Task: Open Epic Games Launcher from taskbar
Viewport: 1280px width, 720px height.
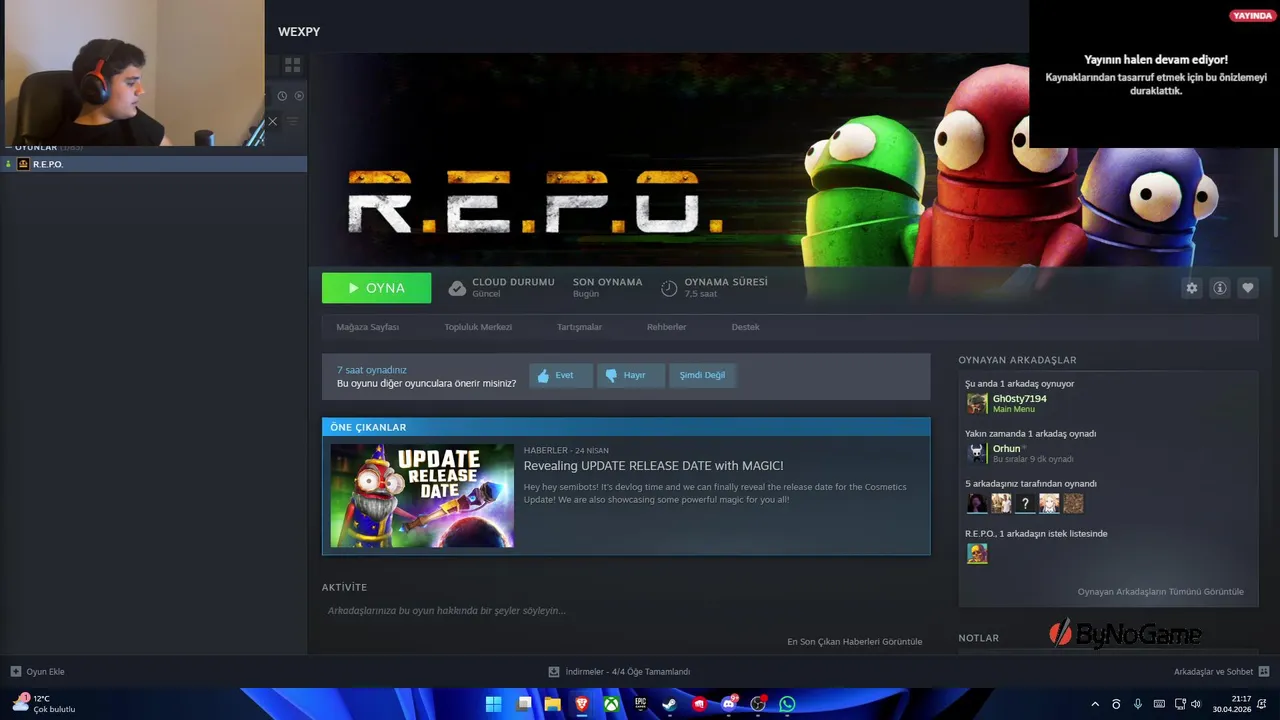Action: 641,704
